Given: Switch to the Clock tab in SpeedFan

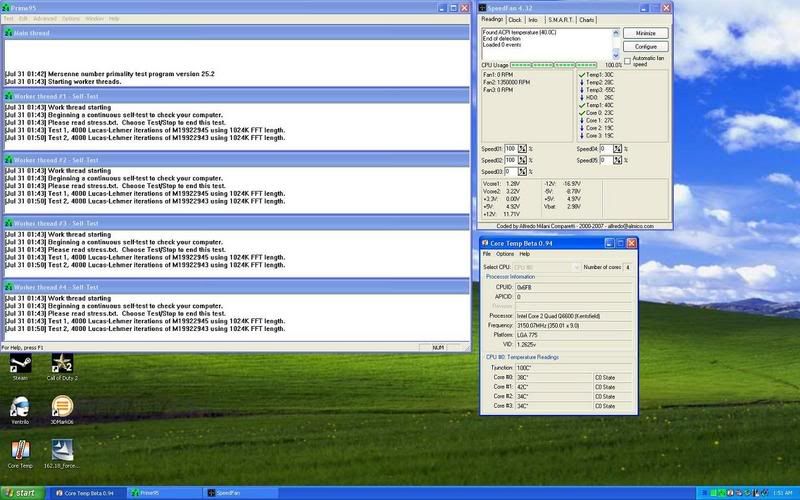Looking at the screenshot, I should 515,20.
